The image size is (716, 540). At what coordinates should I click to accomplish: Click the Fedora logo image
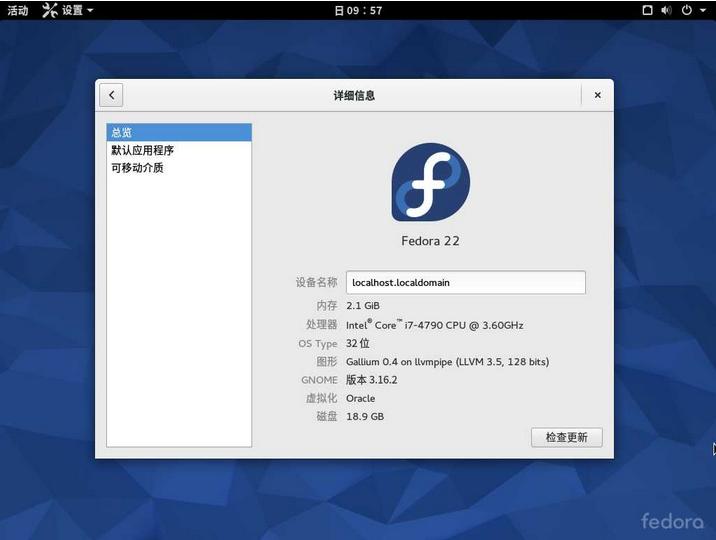point(430,182)
